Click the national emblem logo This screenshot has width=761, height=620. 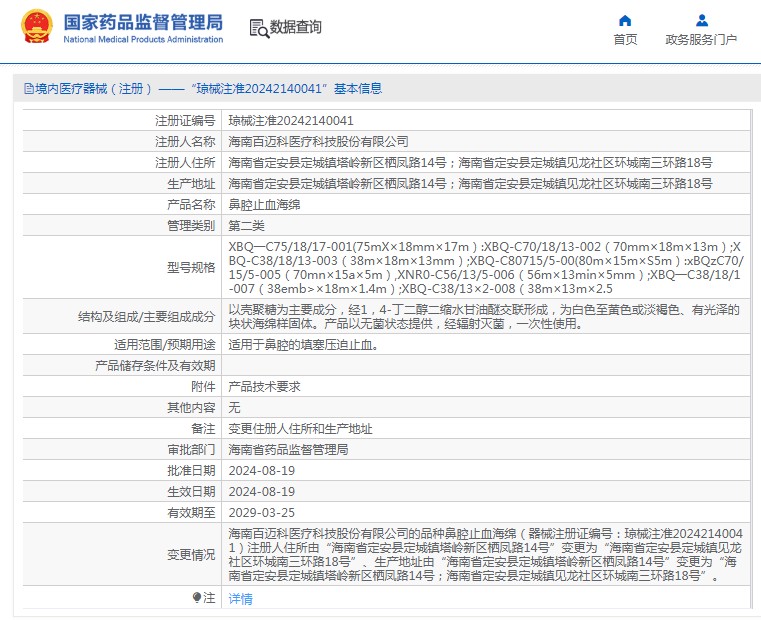click(37, 27)
